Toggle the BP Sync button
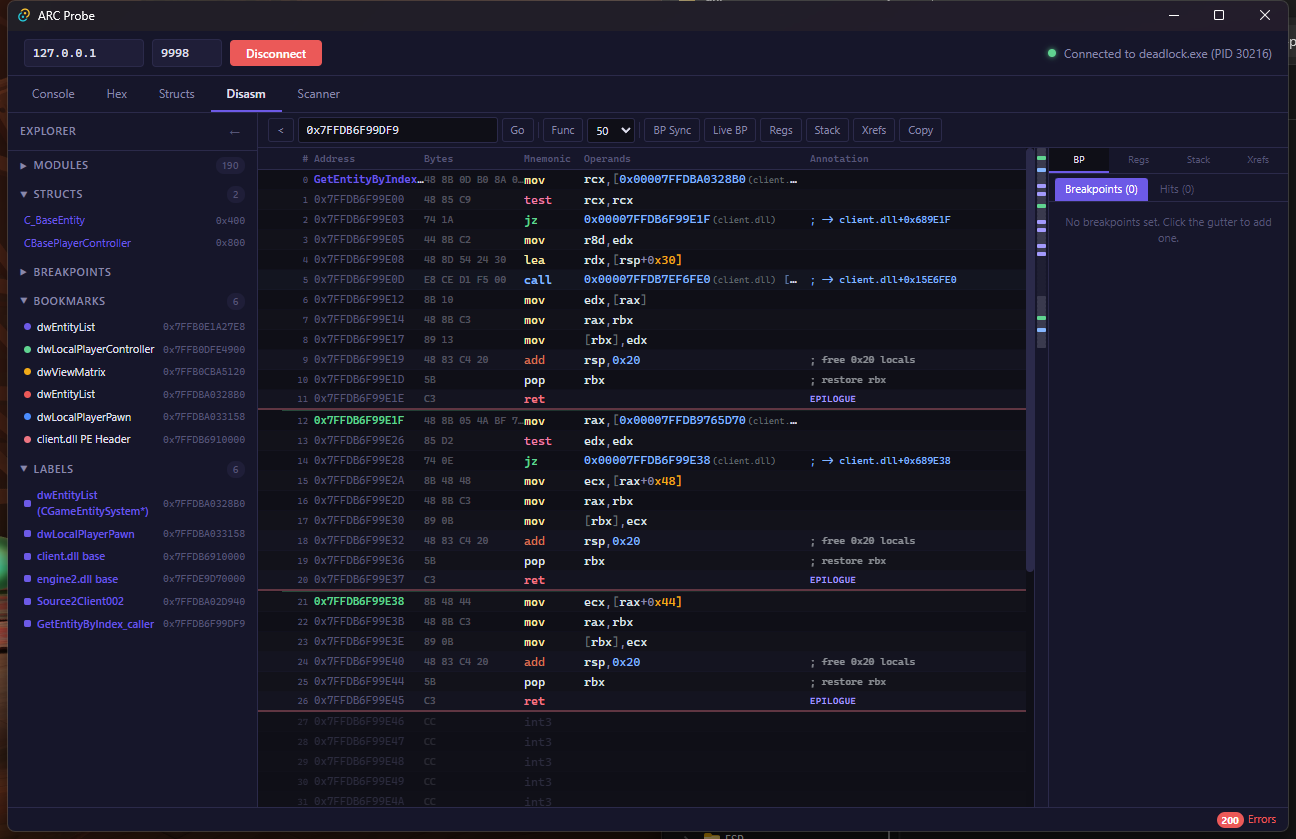The height and width of the screenshot is (839, 1296). tap(672, 130)
